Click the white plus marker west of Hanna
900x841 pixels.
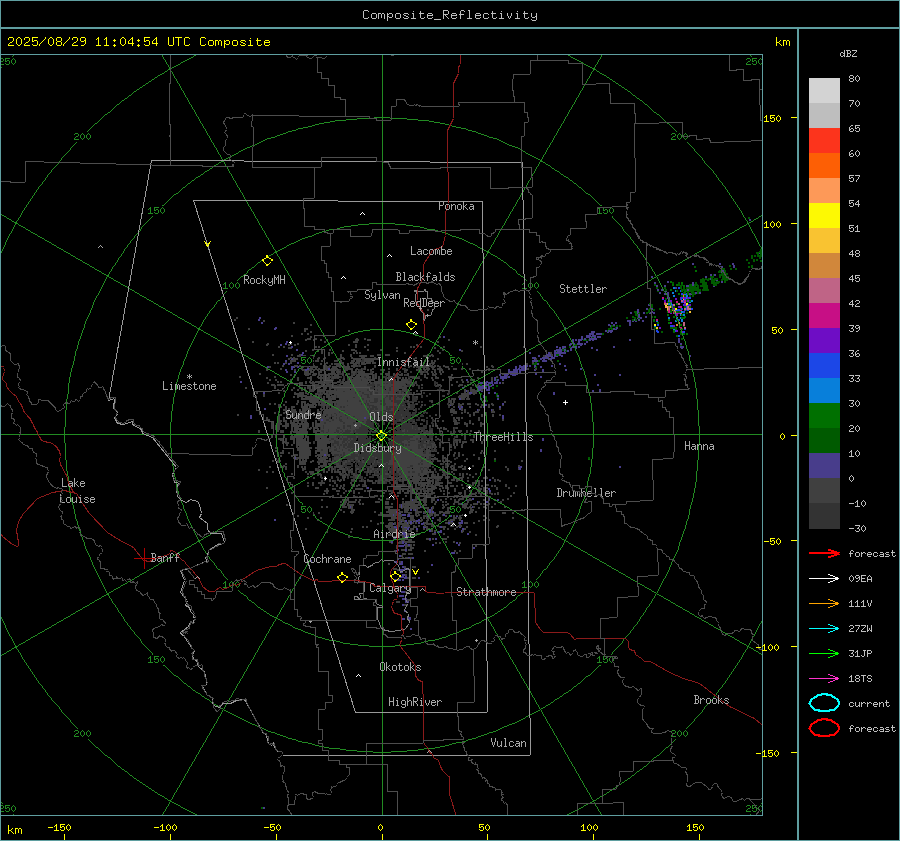coord(565,402)
